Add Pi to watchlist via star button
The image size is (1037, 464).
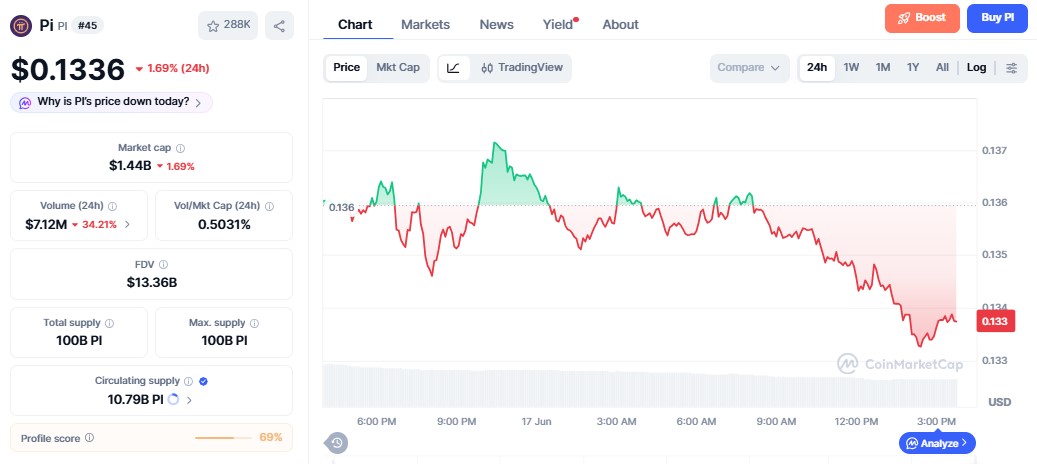[228, 26]
